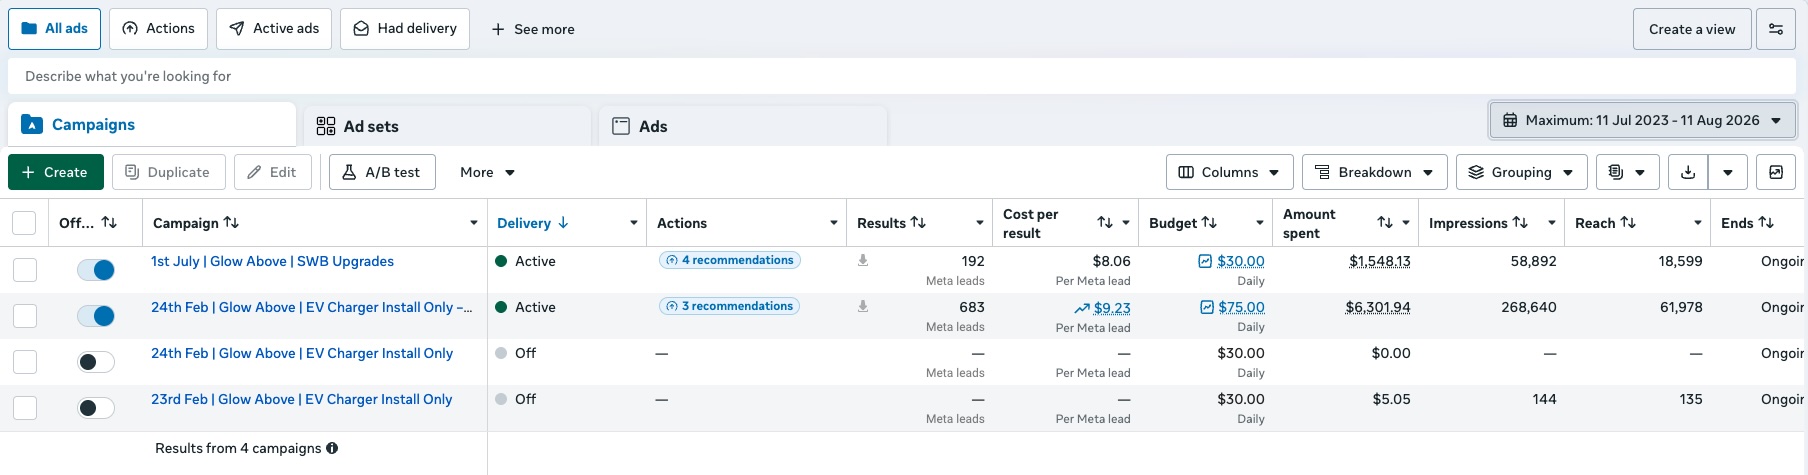Open Delivery column options caret

click(x=634, y=223)
